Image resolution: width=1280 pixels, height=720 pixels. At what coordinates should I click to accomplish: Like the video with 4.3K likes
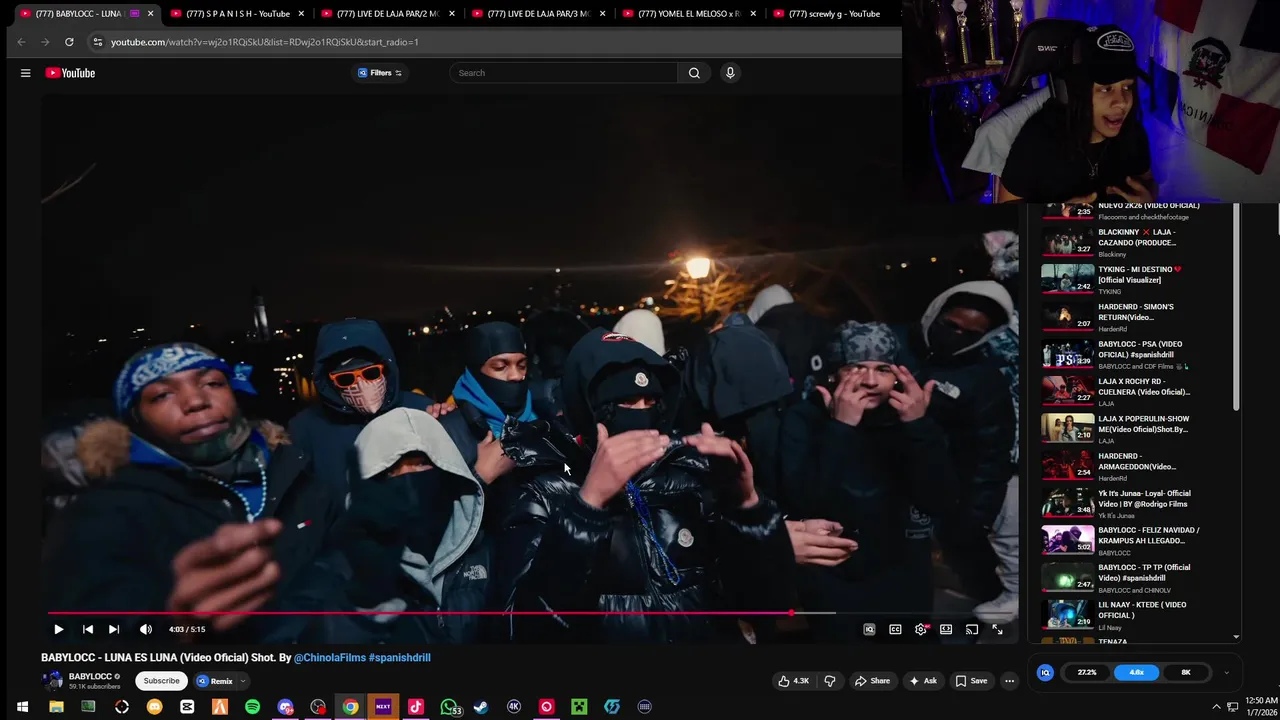tap(794, 681)
